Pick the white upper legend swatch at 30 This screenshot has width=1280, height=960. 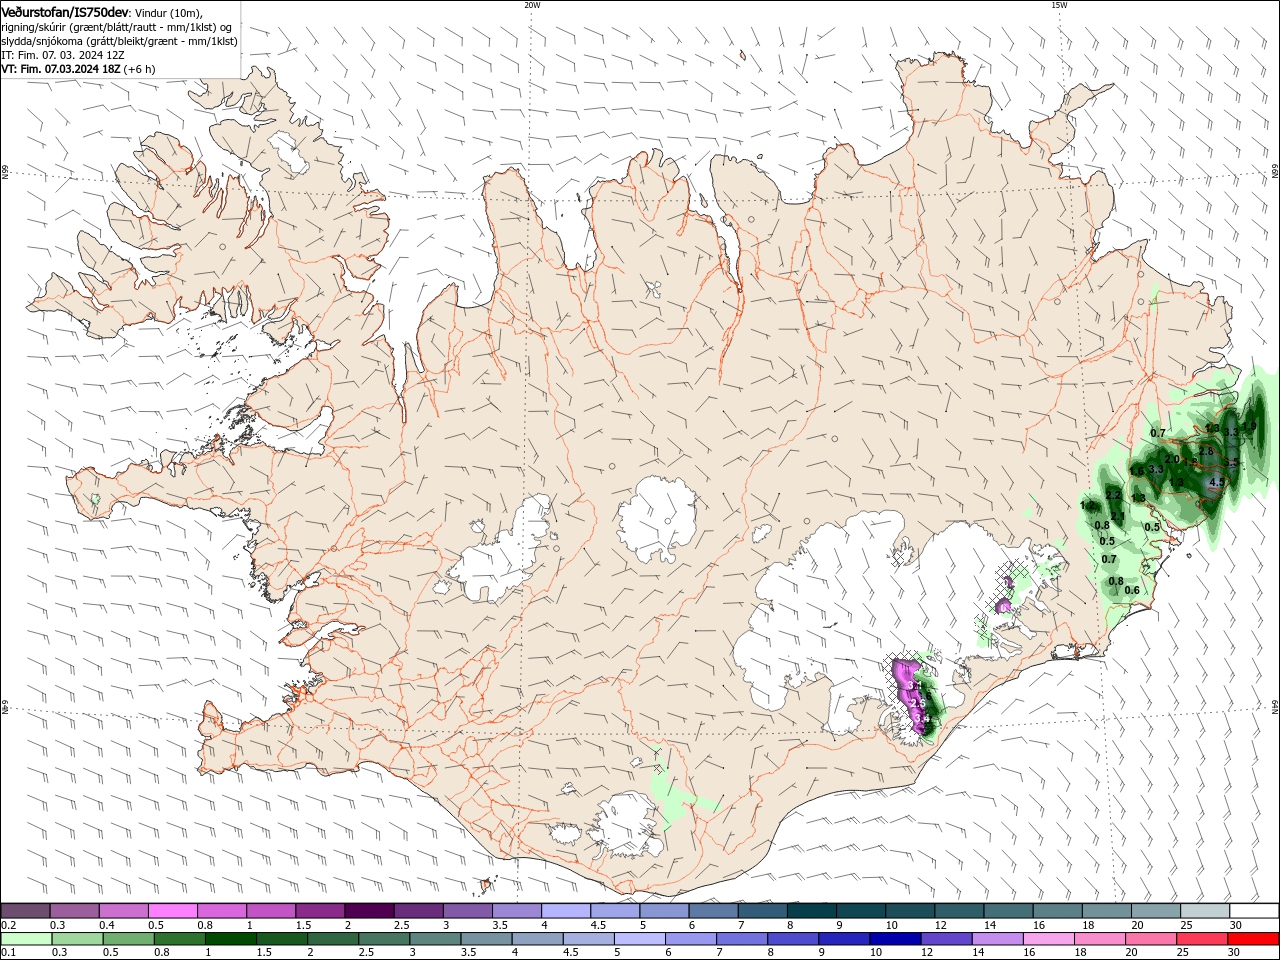pos(1254,911)
